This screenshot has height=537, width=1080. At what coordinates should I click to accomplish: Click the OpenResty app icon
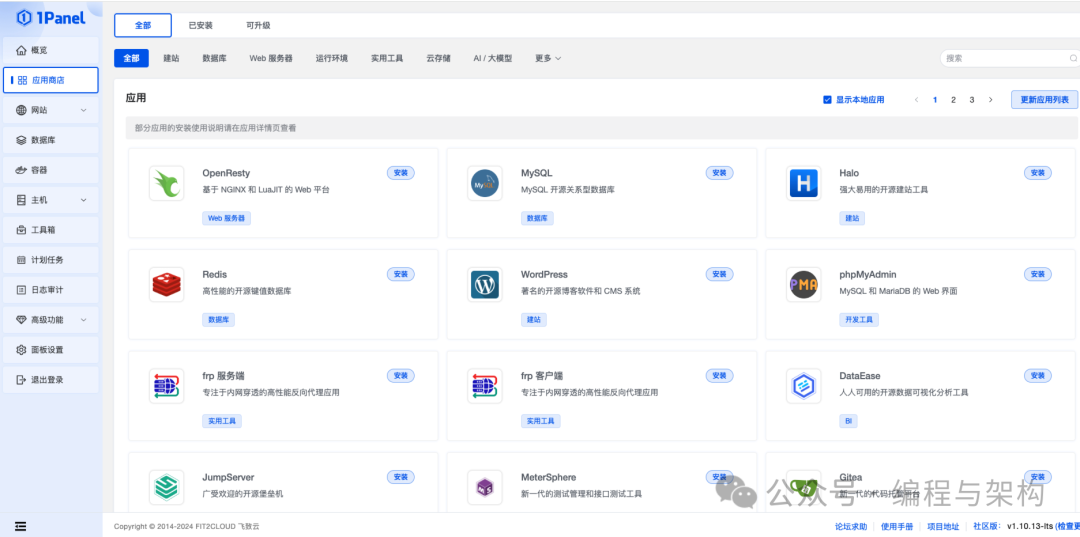click(167, 184)
